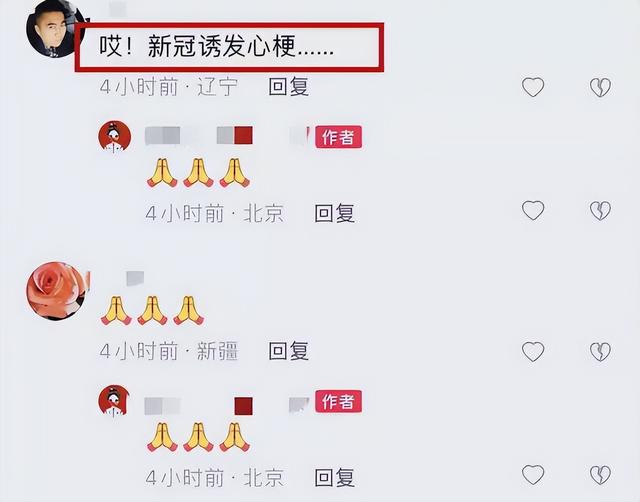
Task: Like the author's first 北京 reply
Action: point(533,211)
